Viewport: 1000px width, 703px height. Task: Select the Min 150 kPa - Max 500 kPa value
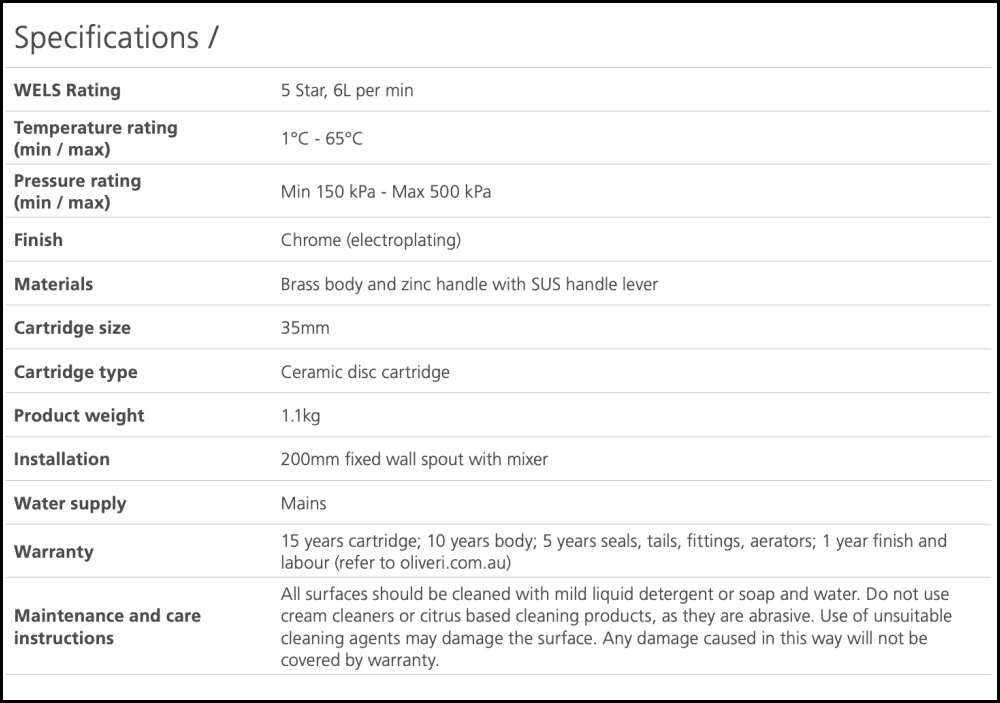386,192
